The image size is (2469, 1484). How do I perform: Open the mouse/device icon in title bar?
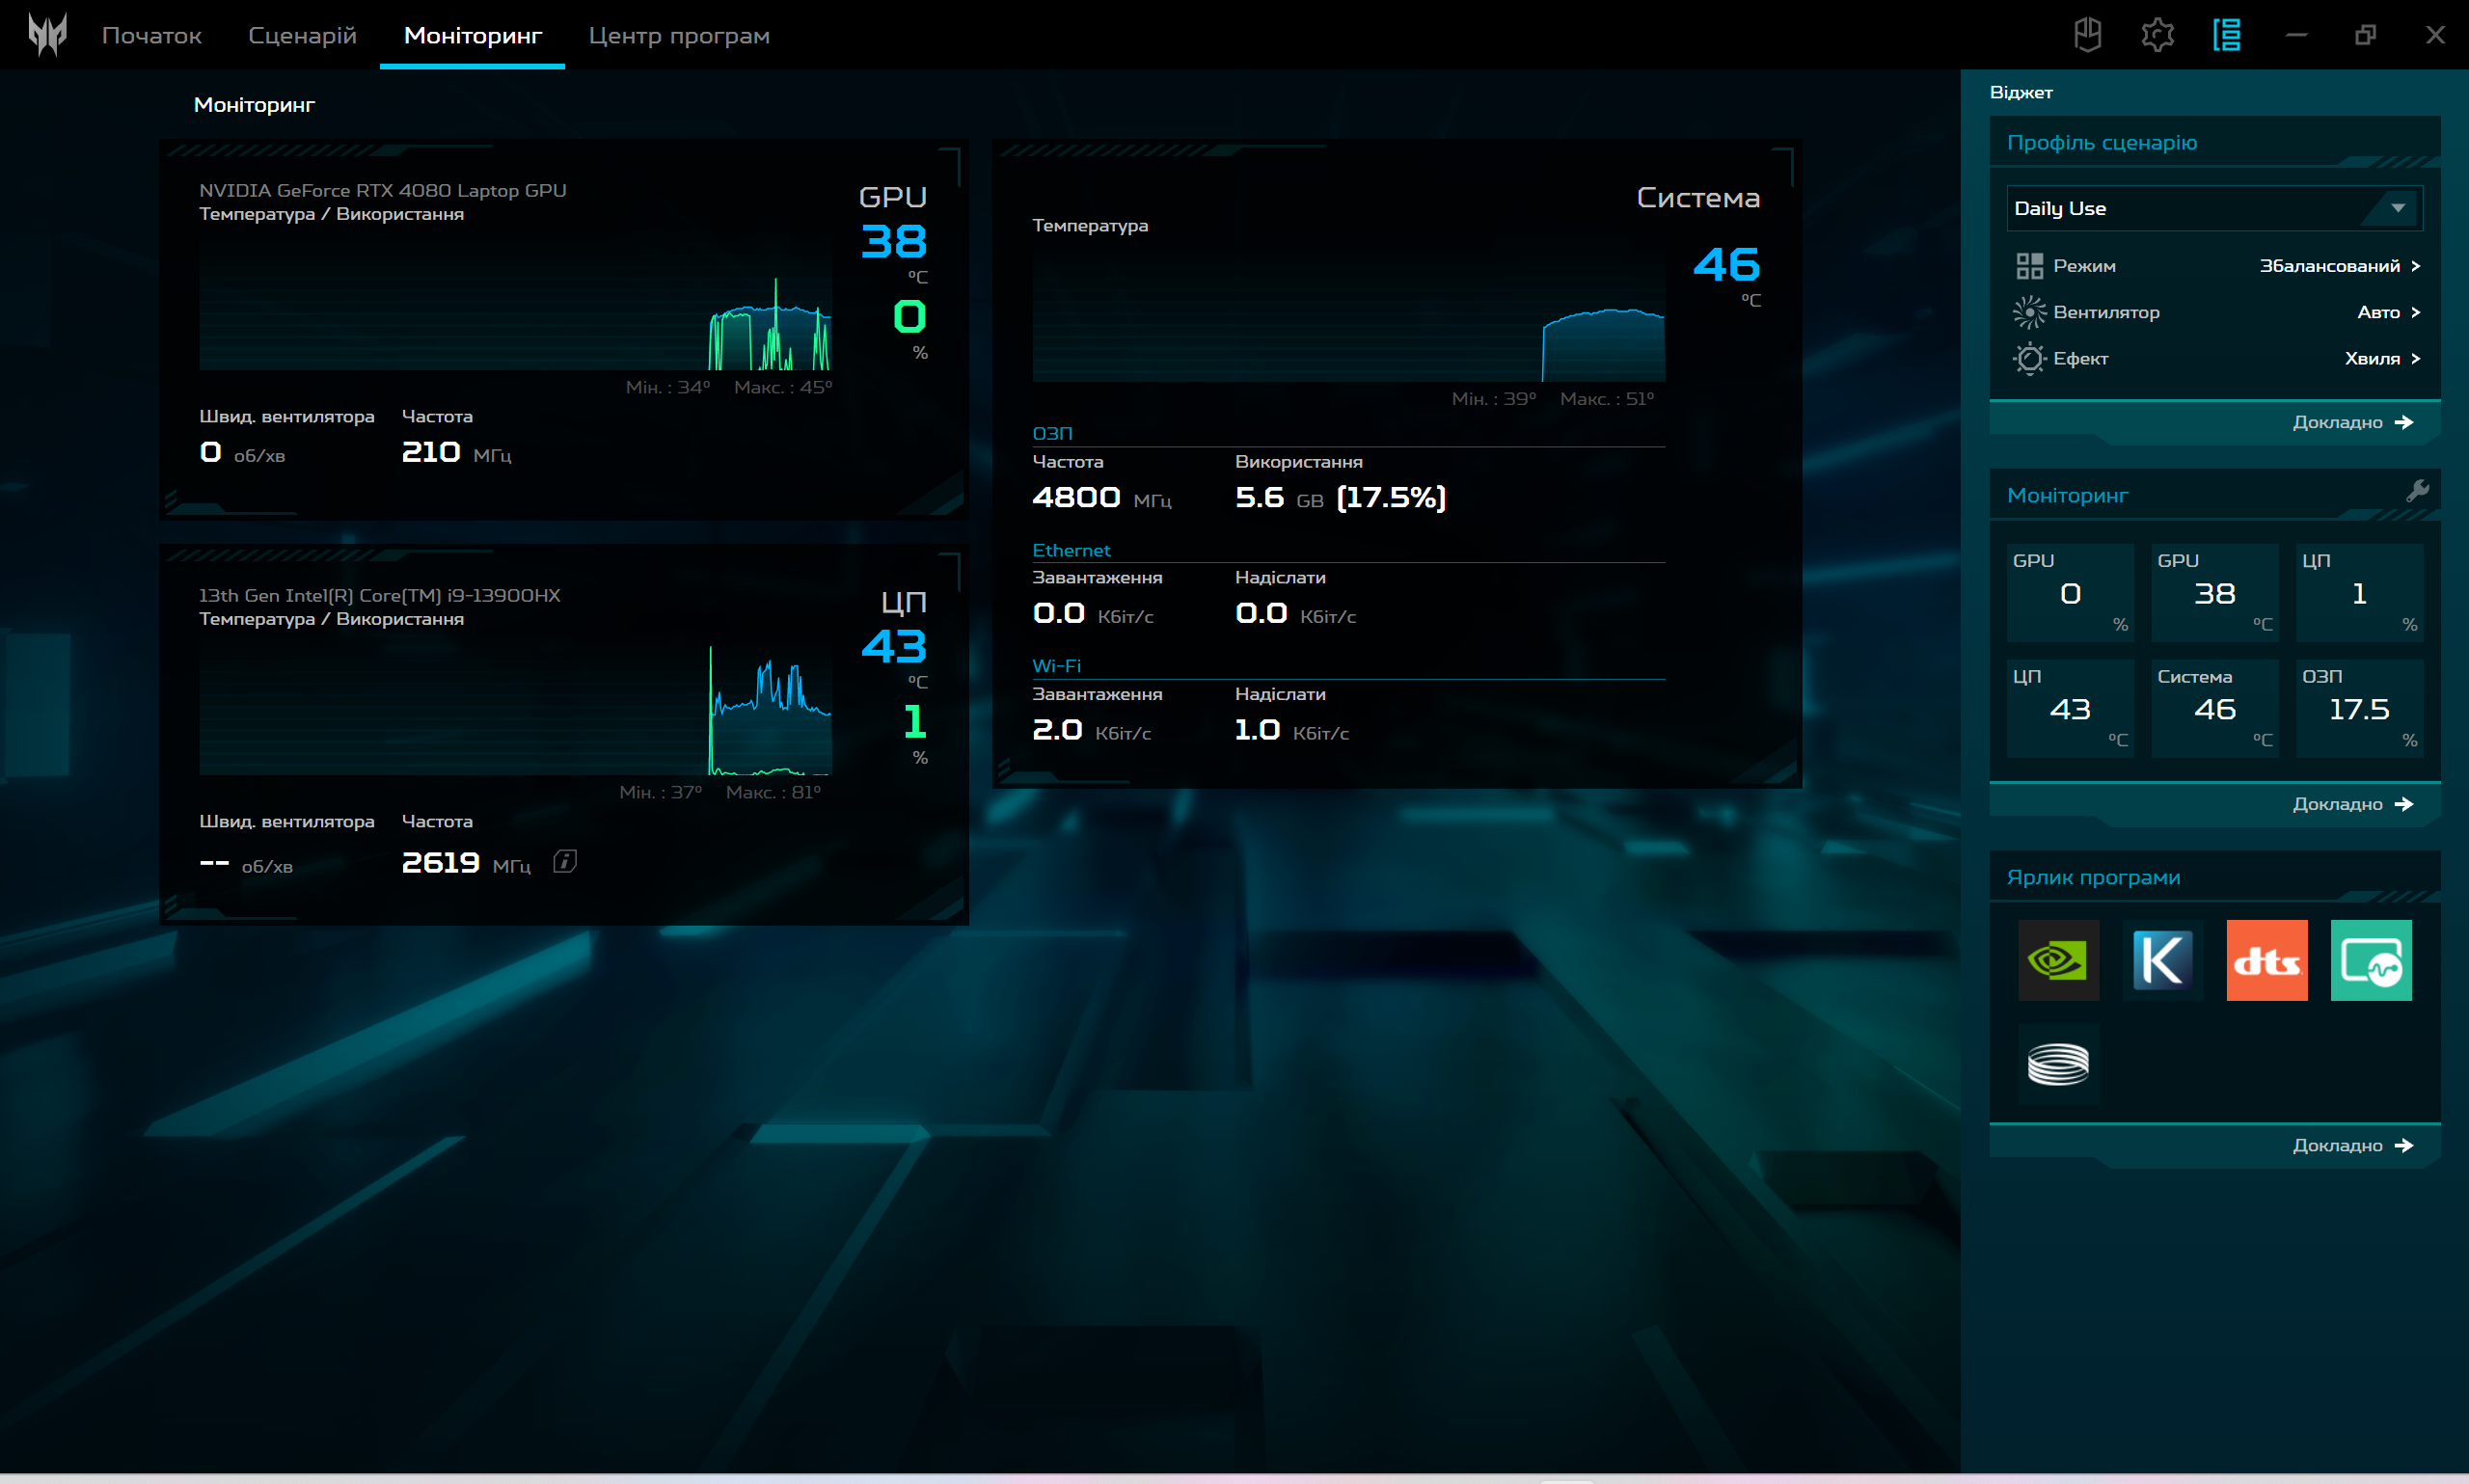[2087, 35]
